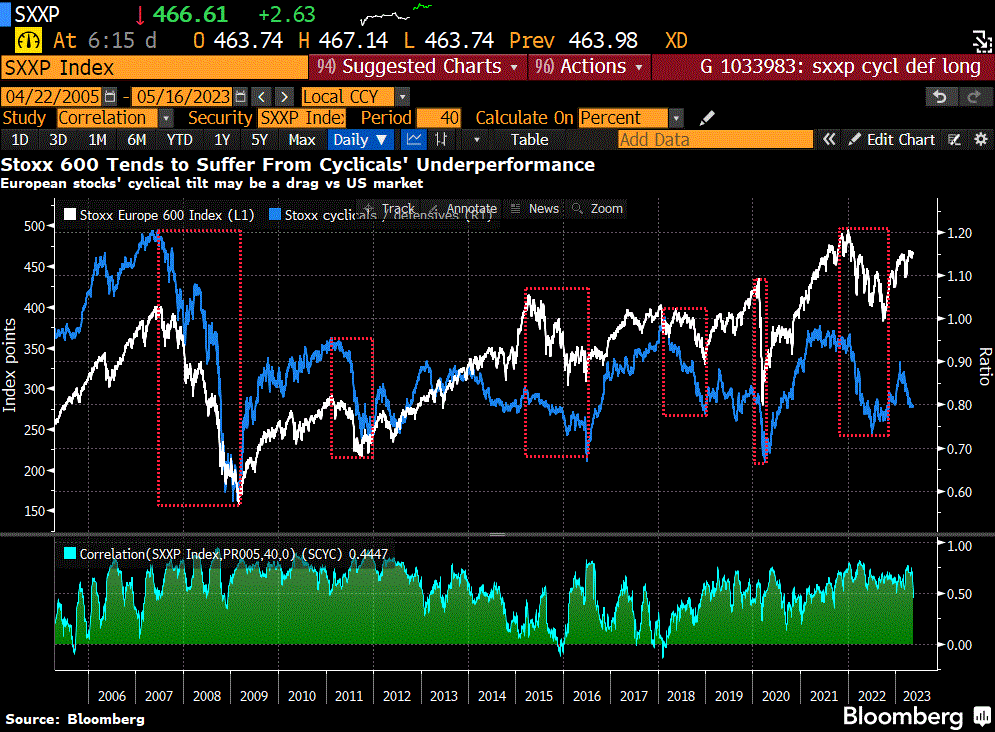995x732 pixels.
Task: Click the Annotate pencil tool
Action: point(464,208)
